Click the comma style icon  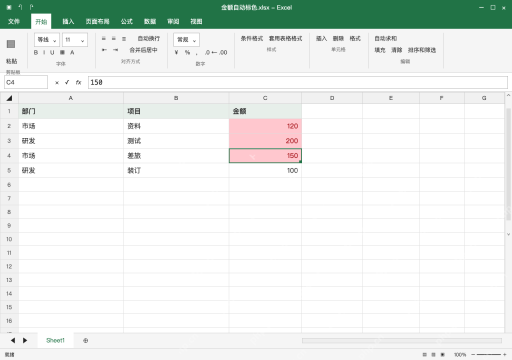[197, 53]
